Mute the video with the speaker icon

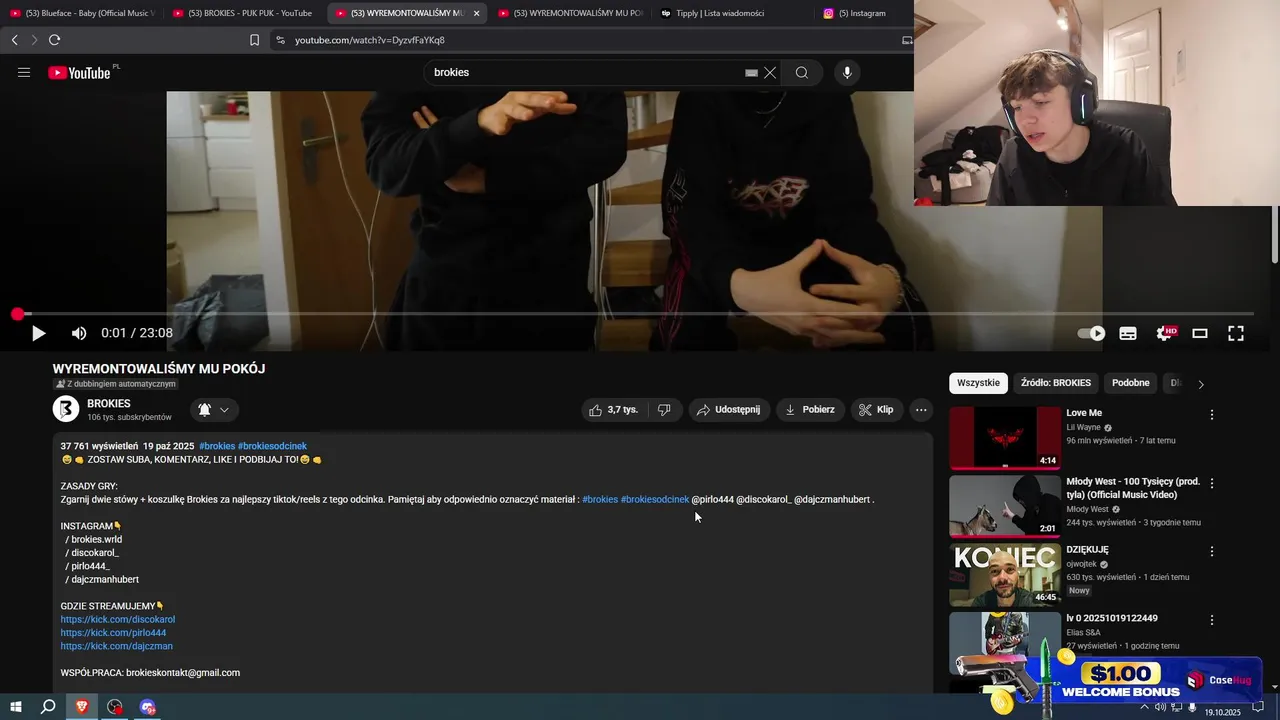tap(79, 333)
